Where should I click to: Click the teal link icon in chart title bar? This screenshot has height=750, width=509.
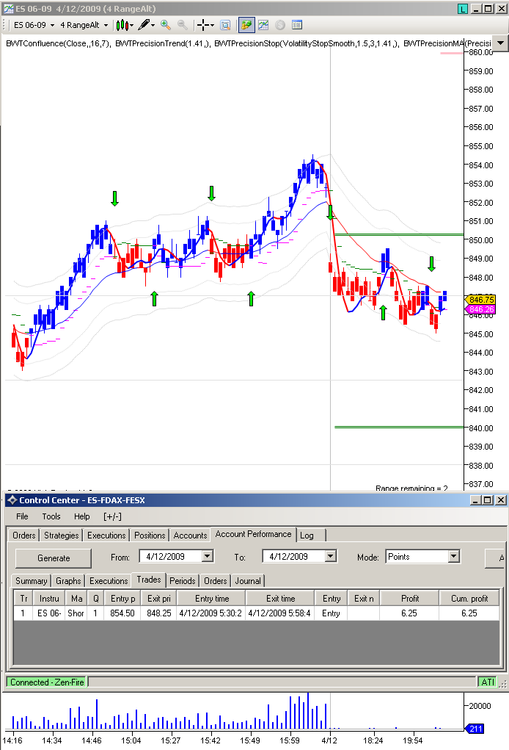pyautogui.click(x=462, y=9)
